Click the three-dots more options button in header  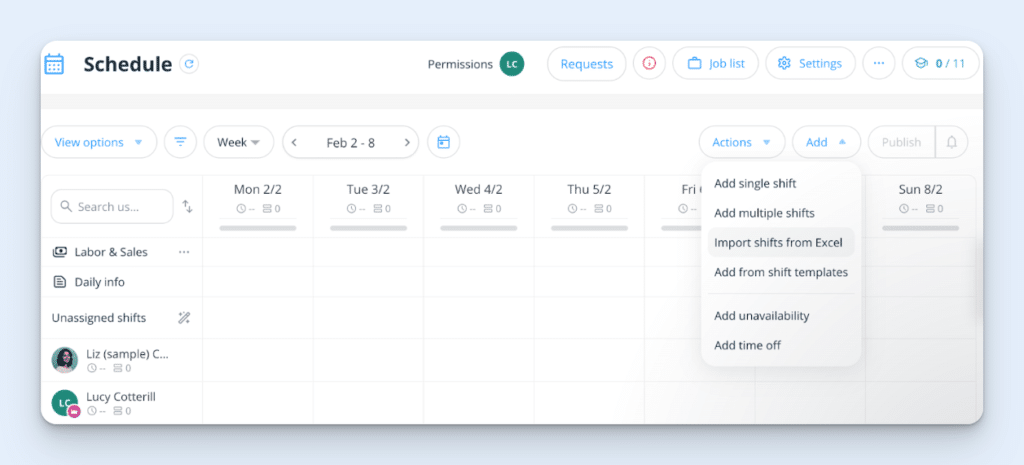878,63
